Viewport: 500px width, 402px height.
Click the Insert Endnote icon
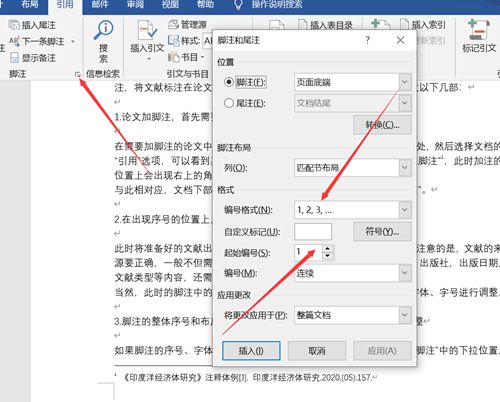tap(14, 25)
